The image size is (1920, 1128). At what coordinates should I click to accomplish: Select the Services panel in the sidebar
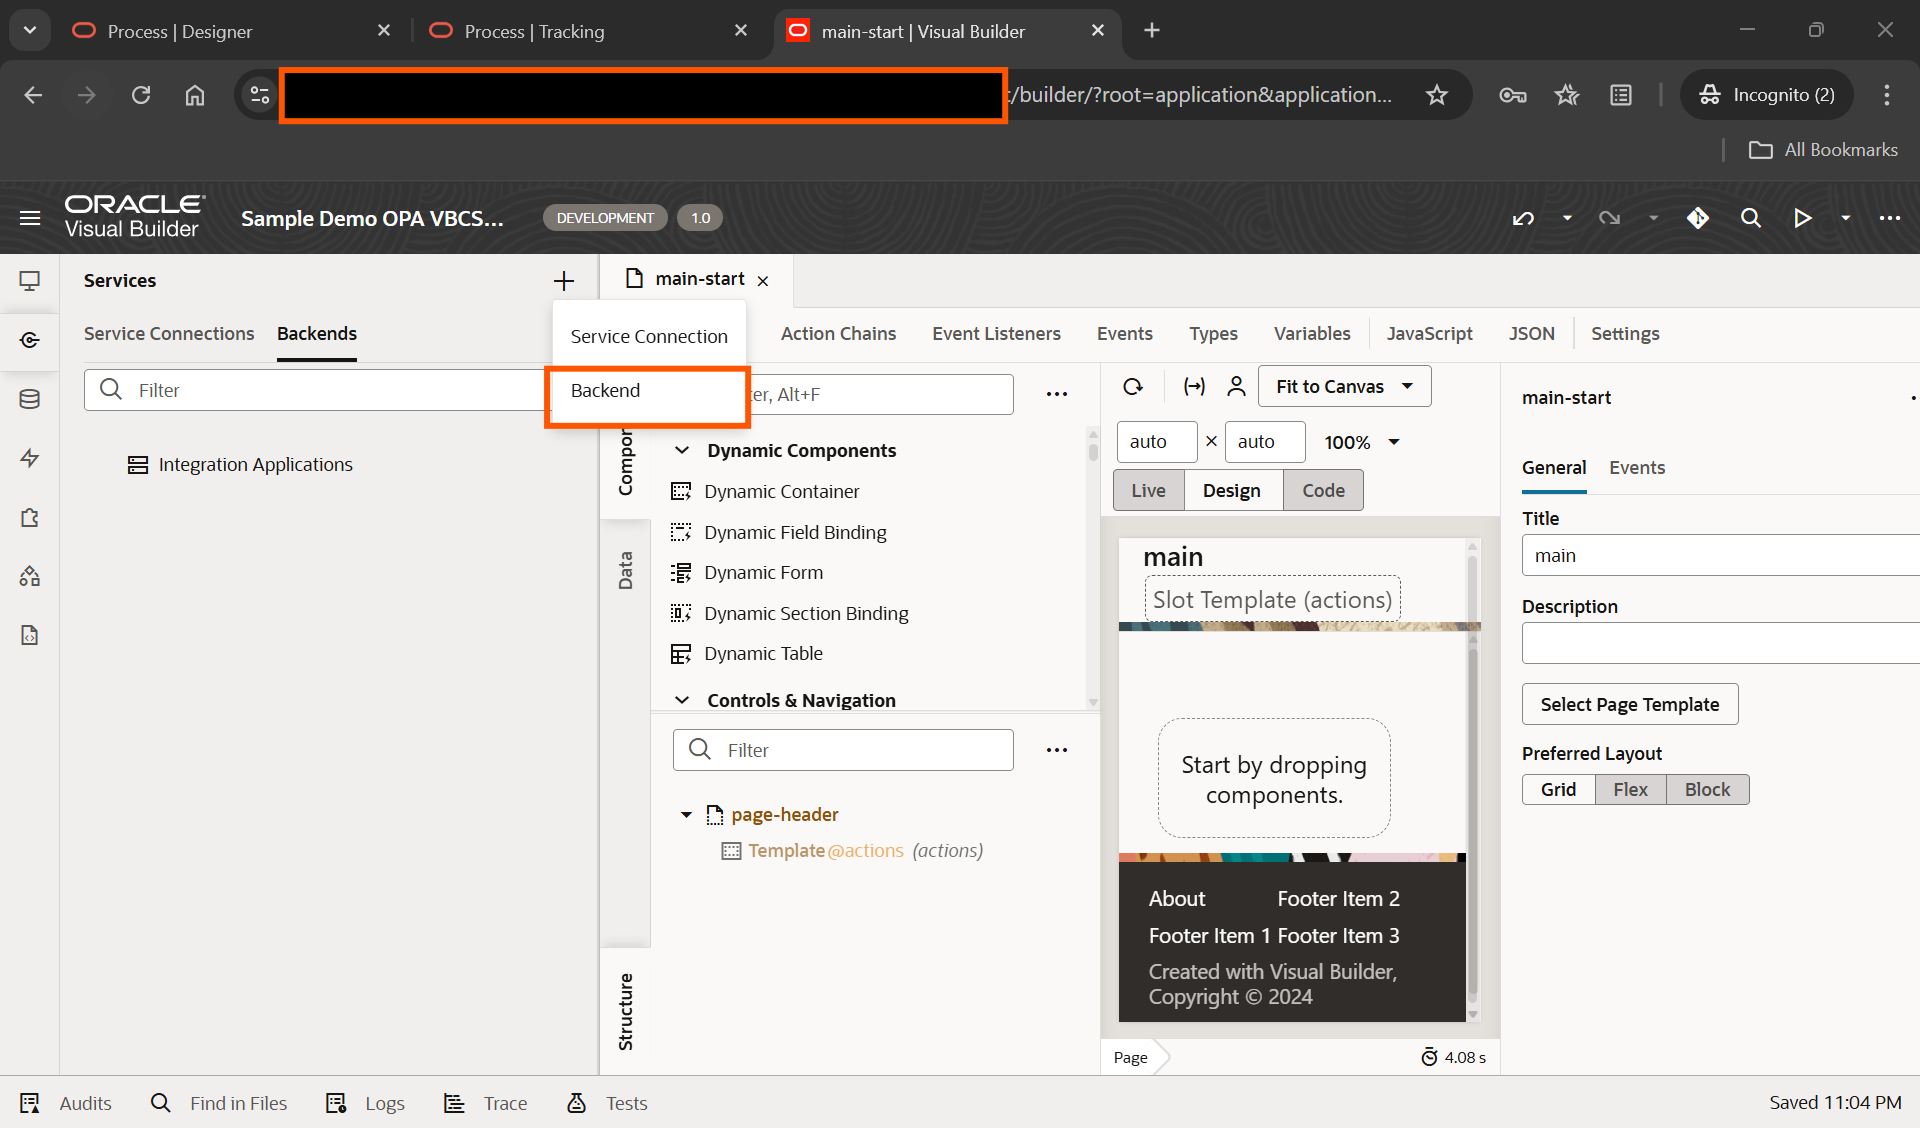(30, 340)
